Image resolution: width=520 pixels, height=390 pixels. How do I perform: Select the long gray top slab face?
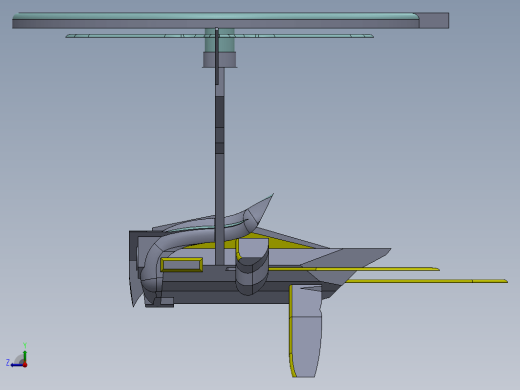216,24
